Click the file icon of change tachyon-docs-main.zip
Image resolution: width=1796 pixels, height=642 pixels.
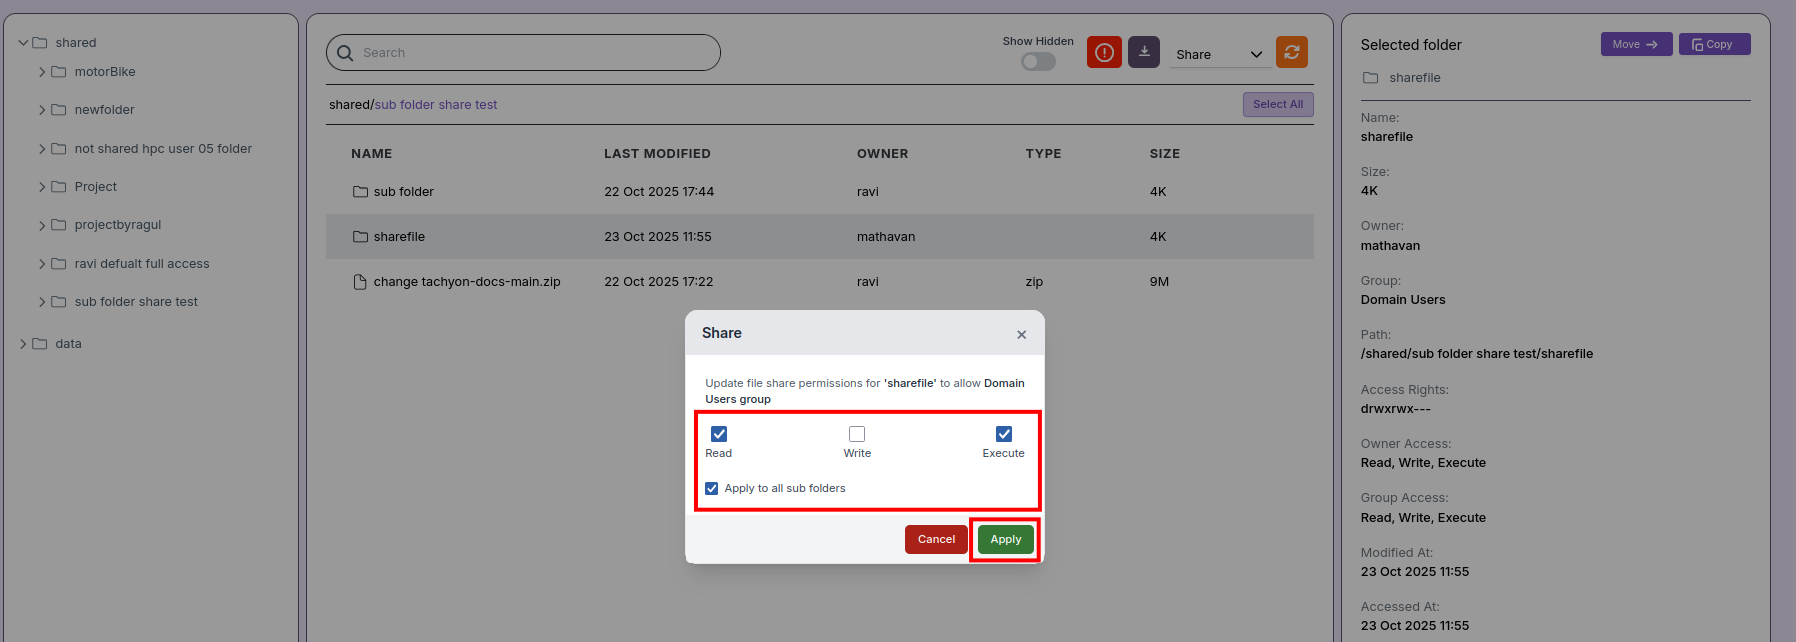coord(360,282)
